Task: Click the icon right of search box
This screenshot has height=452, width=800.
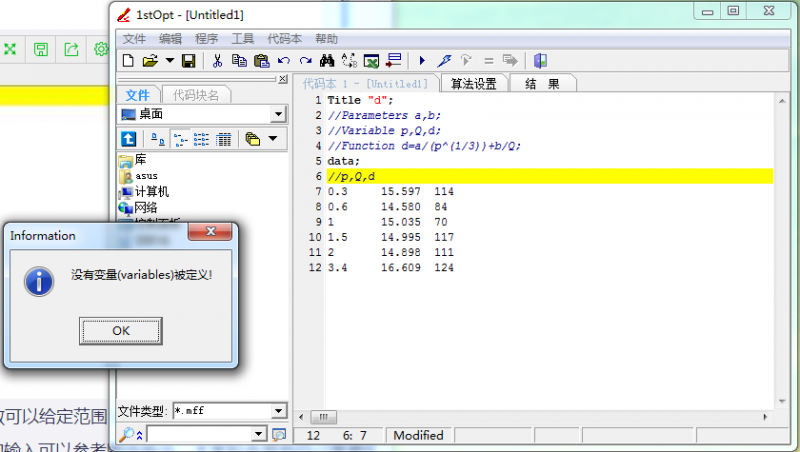Action: click(279, 435)
